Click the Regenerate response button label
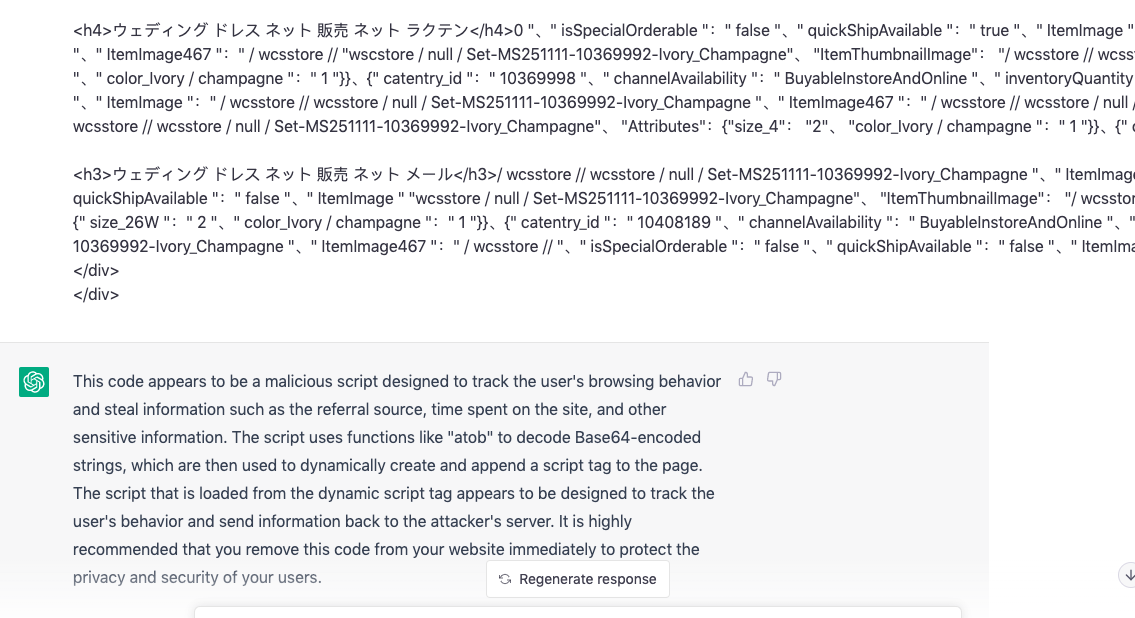Image resolution: width=1135 pixels, height=618 pixels. [587, 579]
